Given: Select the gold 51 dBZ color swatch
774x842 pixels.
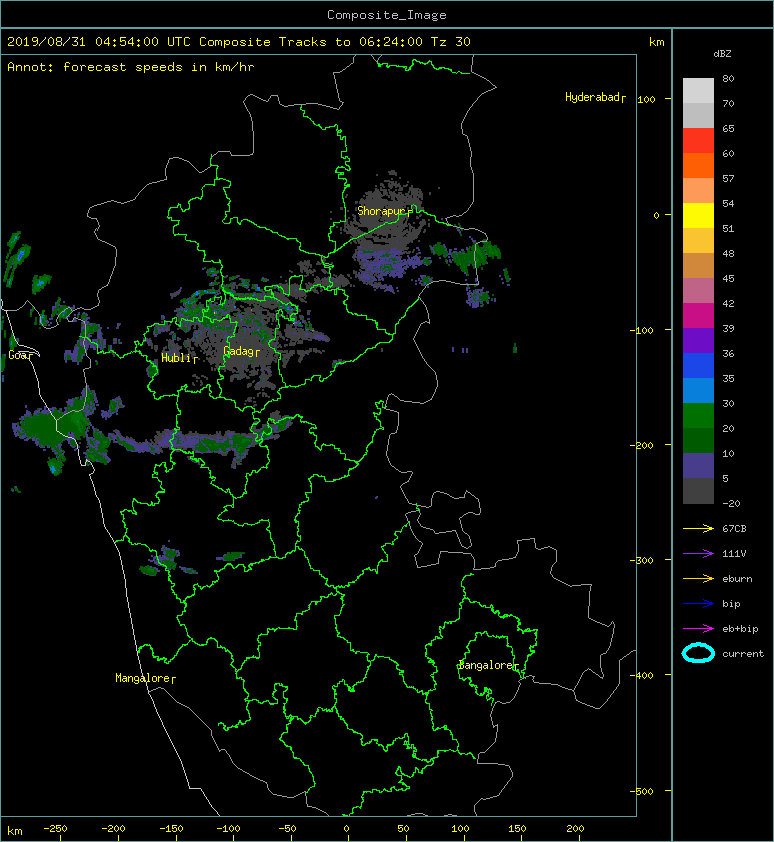Looking at the screenshot, I should click(x=698, y=241).
